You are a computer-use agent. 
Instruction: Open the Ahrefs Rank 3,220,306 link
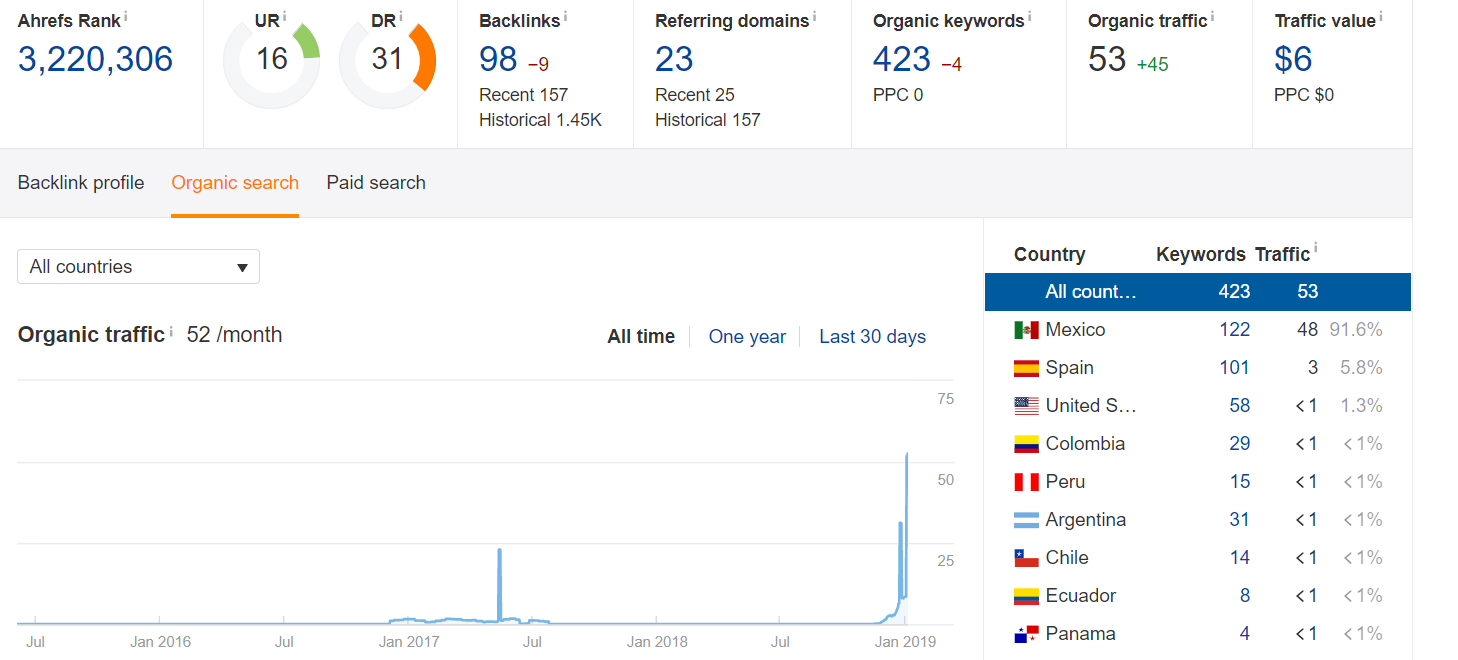pyautogui.click(x=95, y=60)
